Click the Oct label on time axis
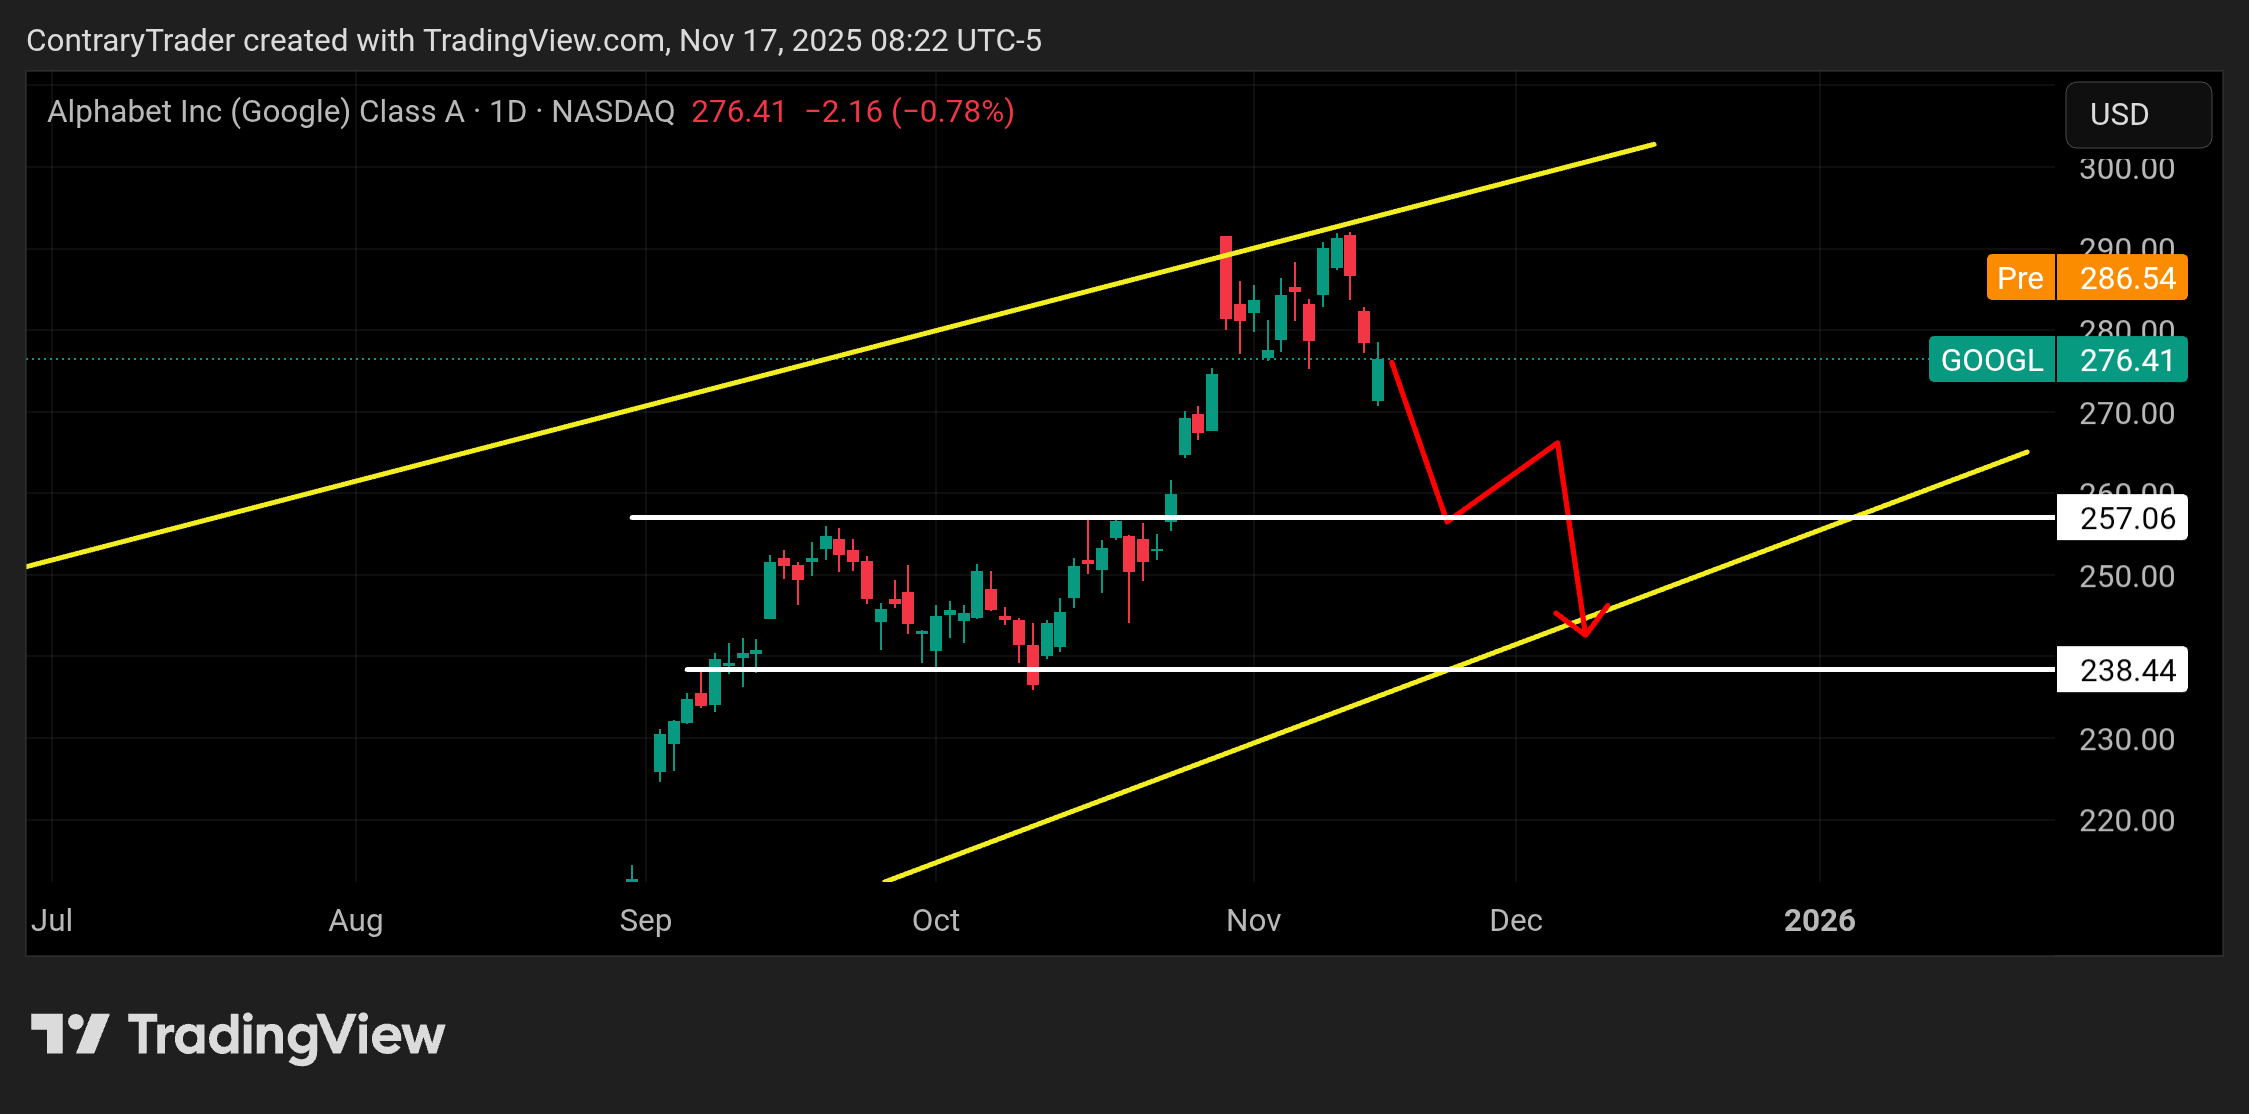This screenshot has width=2249, height=1114. [x=935, y=920]
